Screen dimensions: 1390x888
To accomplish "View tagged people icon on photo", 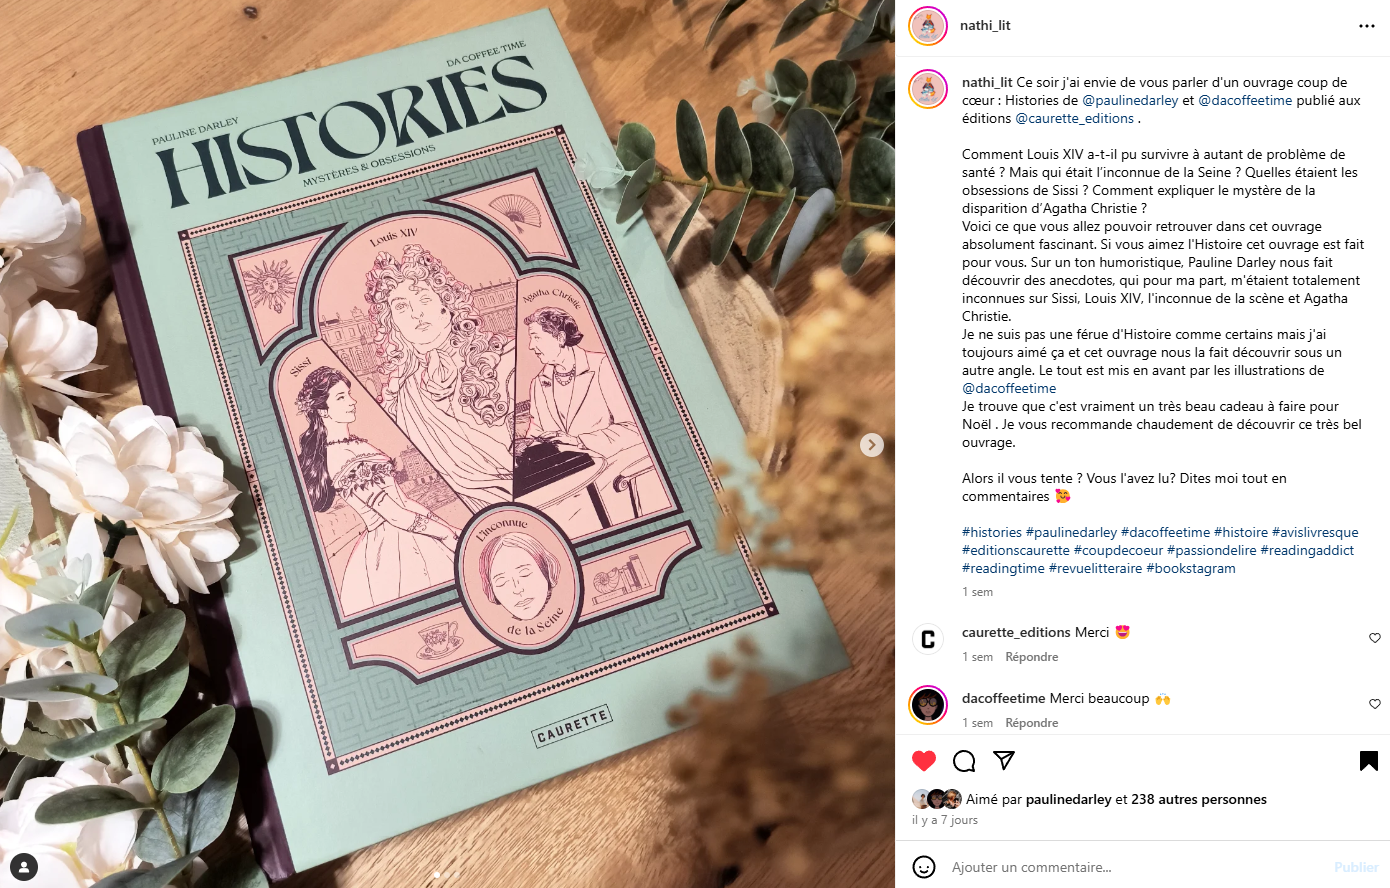I will (24, 866).
